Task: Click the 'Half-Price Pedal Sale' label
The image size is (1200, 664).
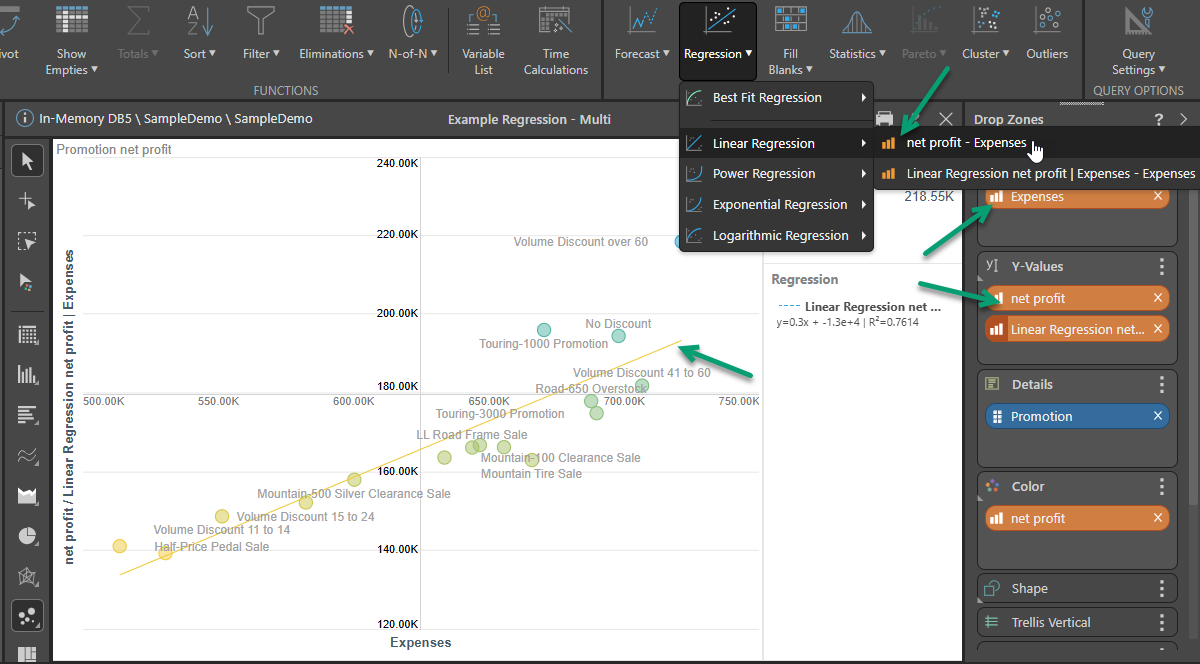Action: [x=211, y=547]
